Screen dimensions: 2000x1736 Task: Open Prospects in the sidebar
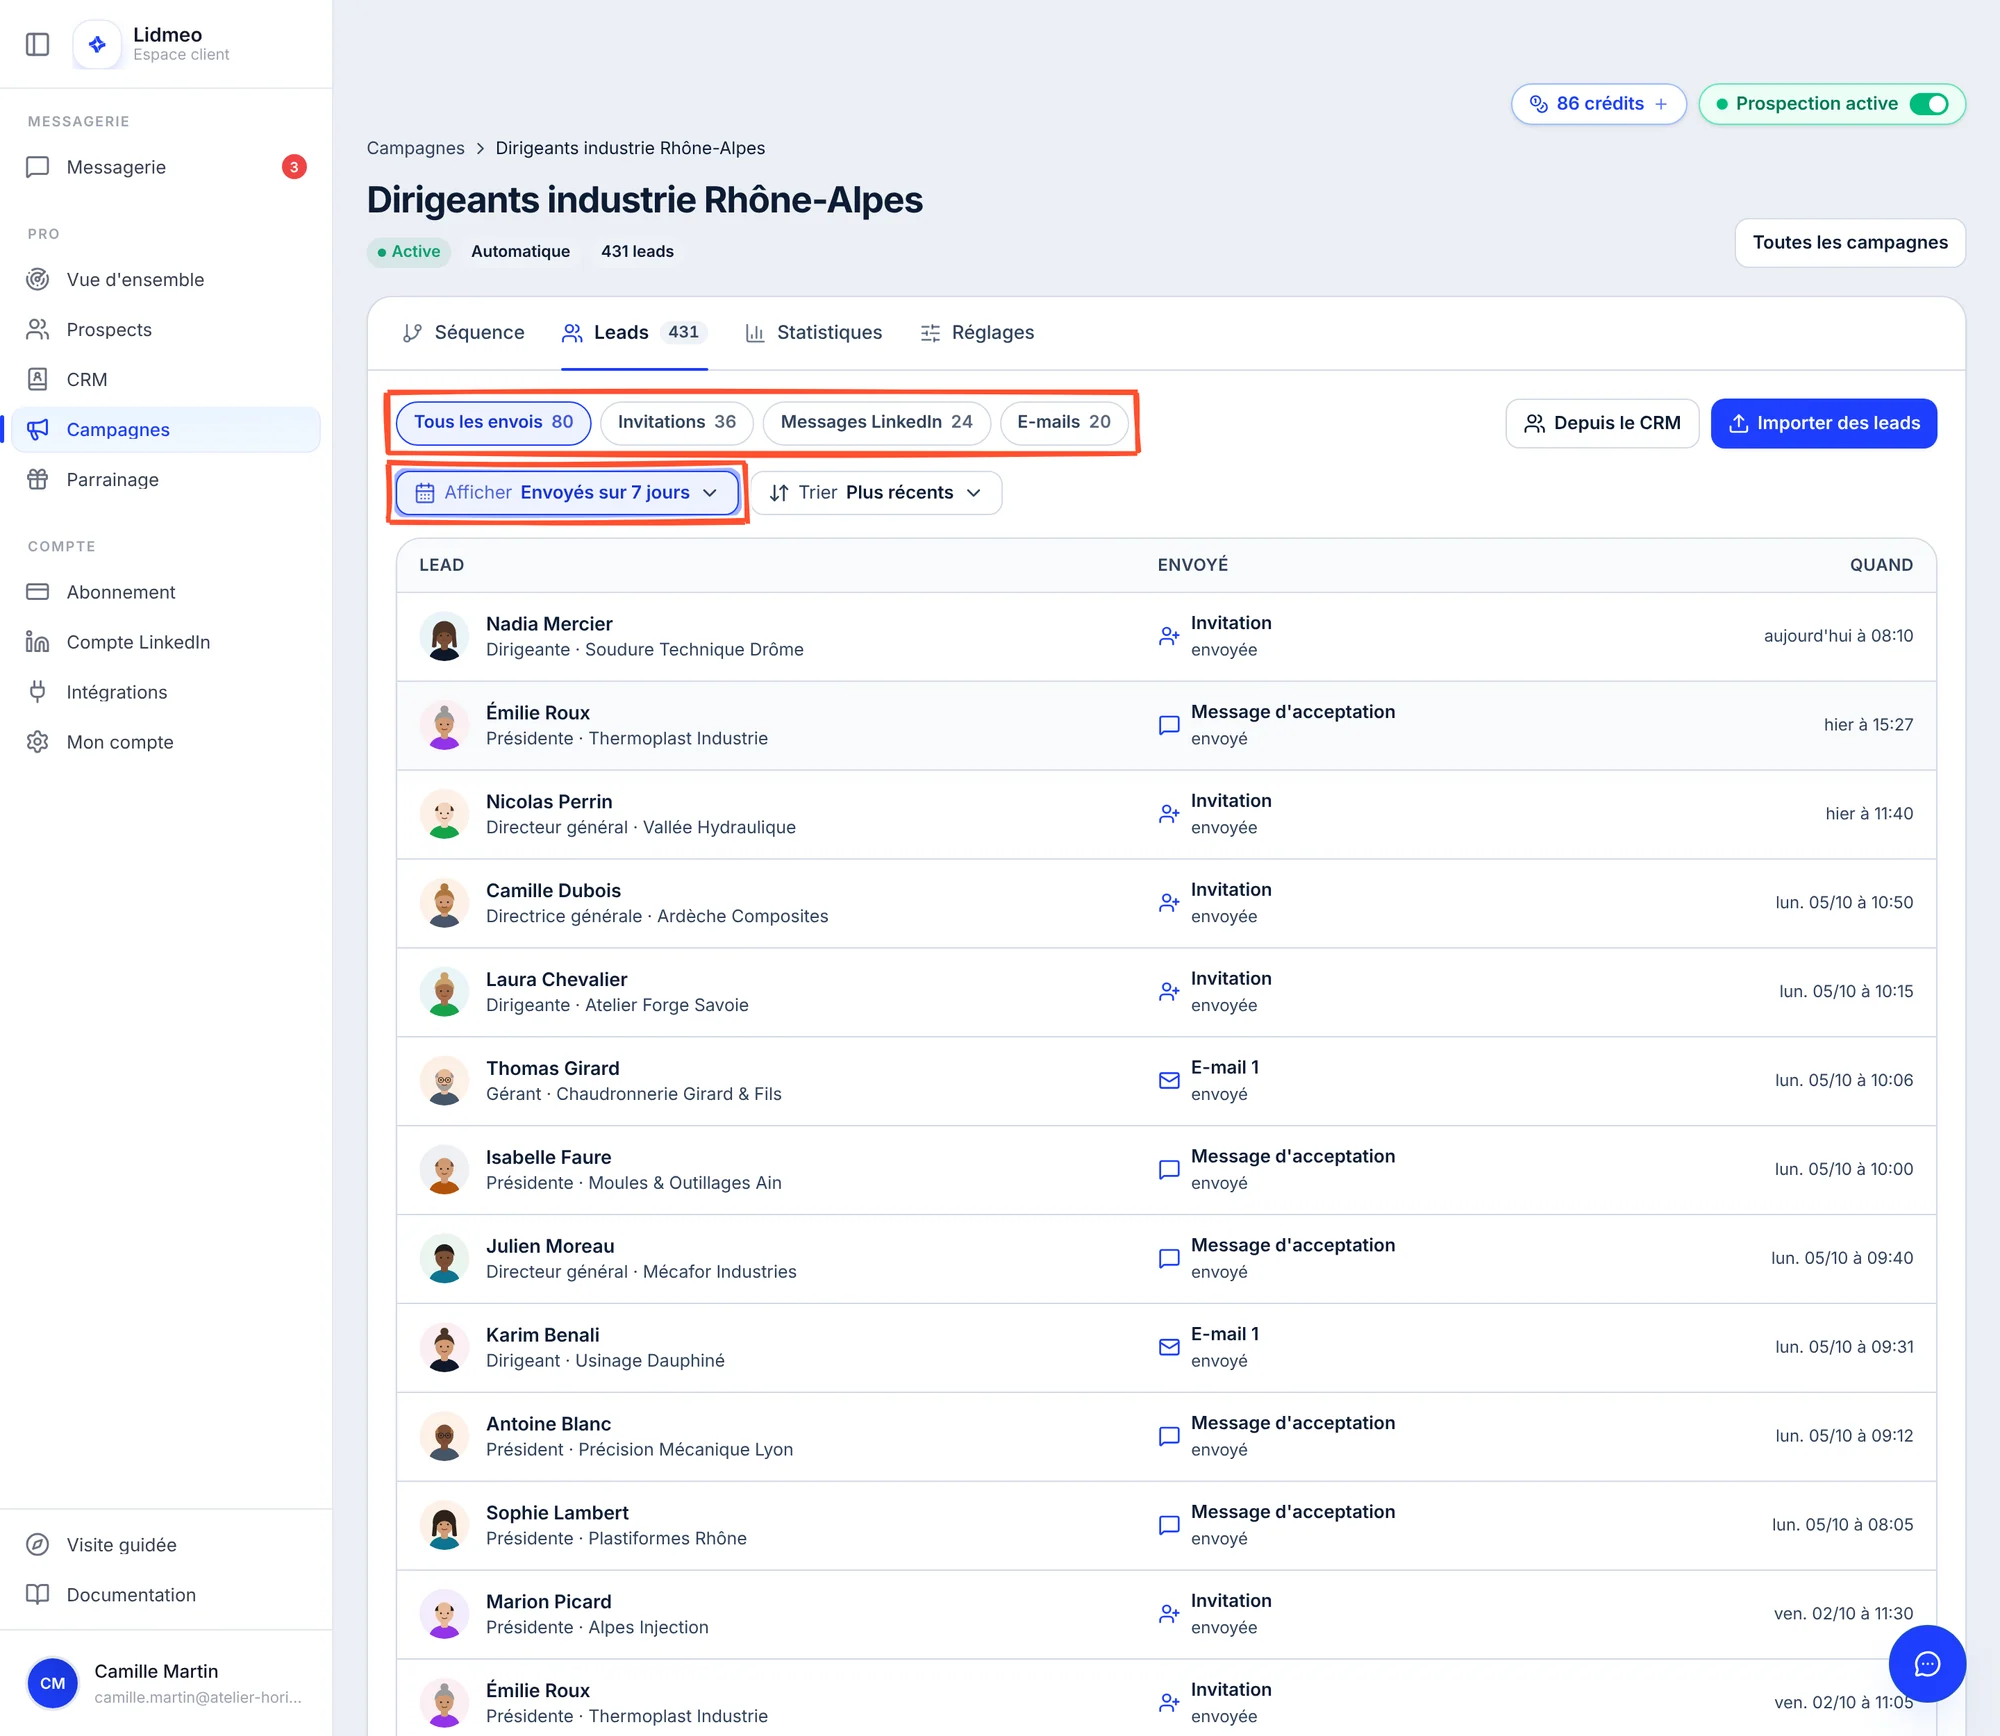(x=165, y=330)
